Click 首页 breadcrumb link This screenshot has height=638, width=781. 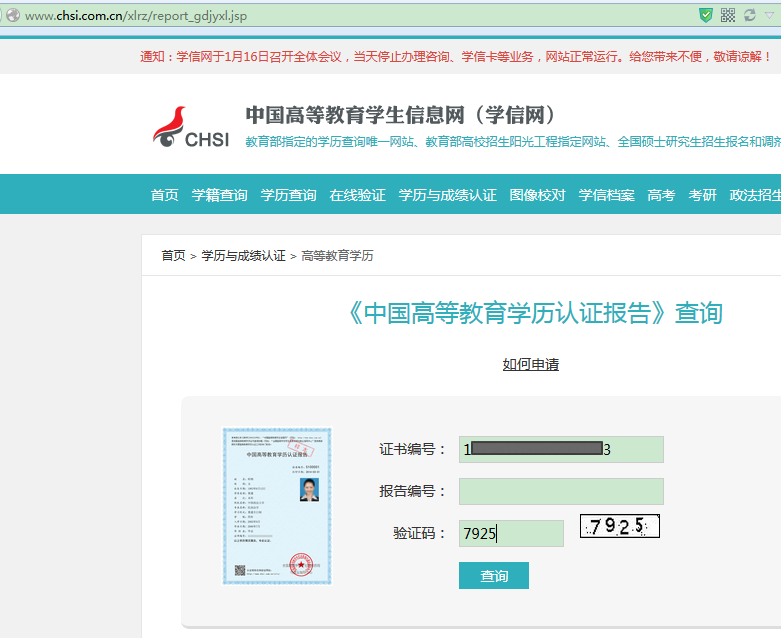[x=173, y=255]
